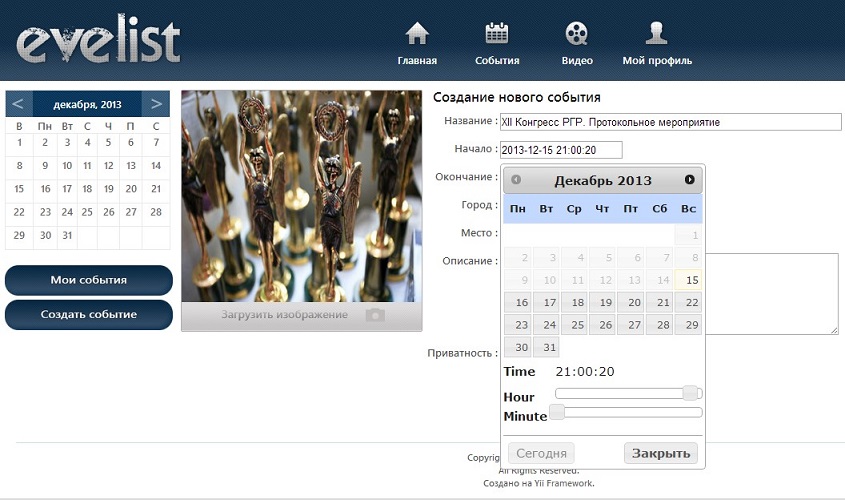
Task: Select day 16 in datepicker popup
Action: point(518,302)
